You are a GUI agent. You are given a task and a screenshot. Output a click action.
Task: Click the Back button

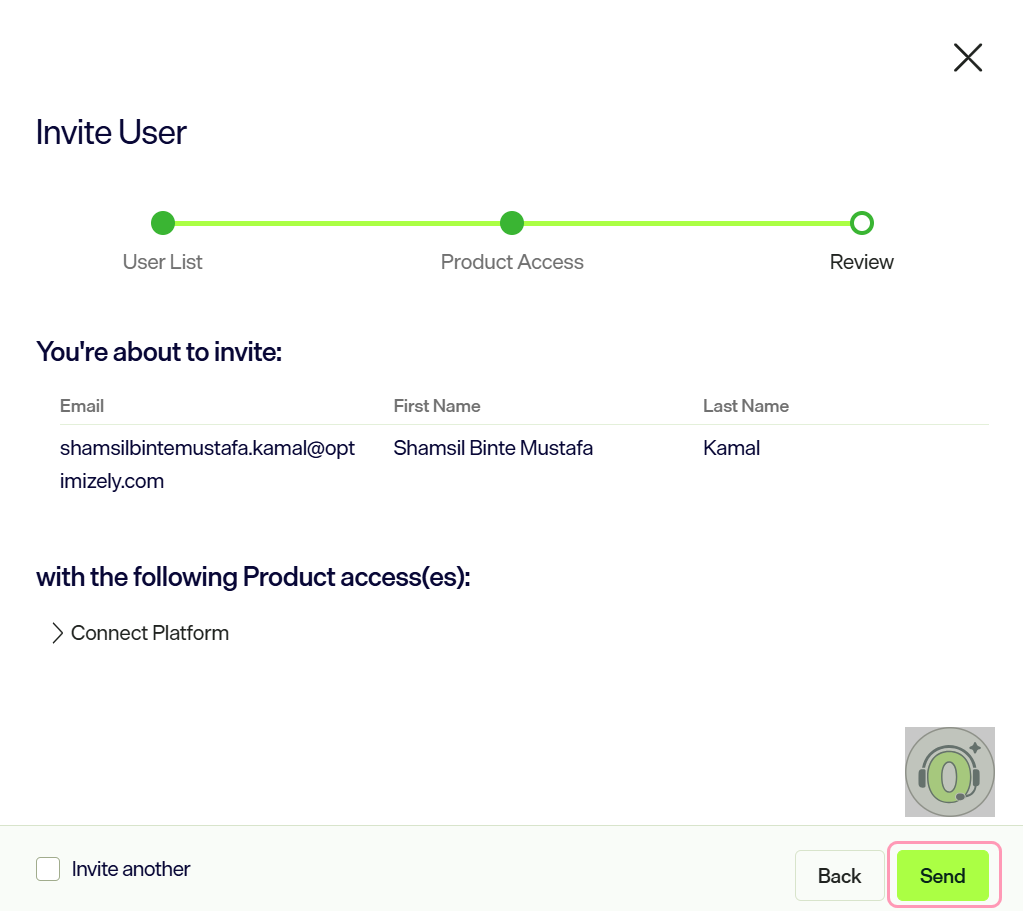click(x=840, y=876)
